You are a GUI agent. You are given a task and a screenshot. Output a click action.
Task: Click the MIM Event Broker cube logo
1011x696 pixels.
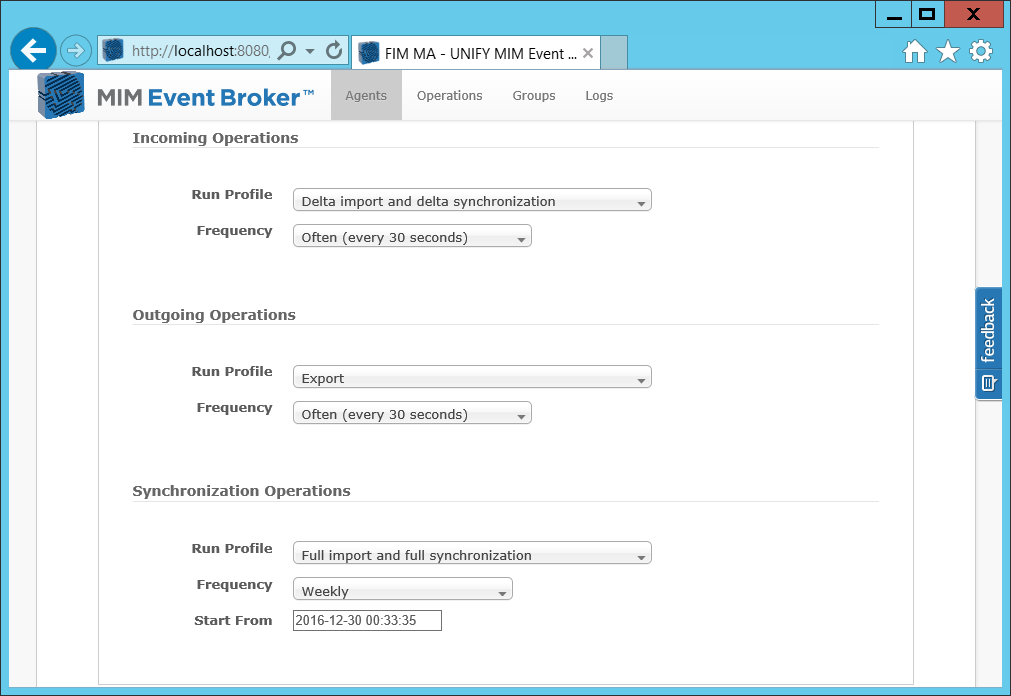pyautogui.click(x=61, y=95)
